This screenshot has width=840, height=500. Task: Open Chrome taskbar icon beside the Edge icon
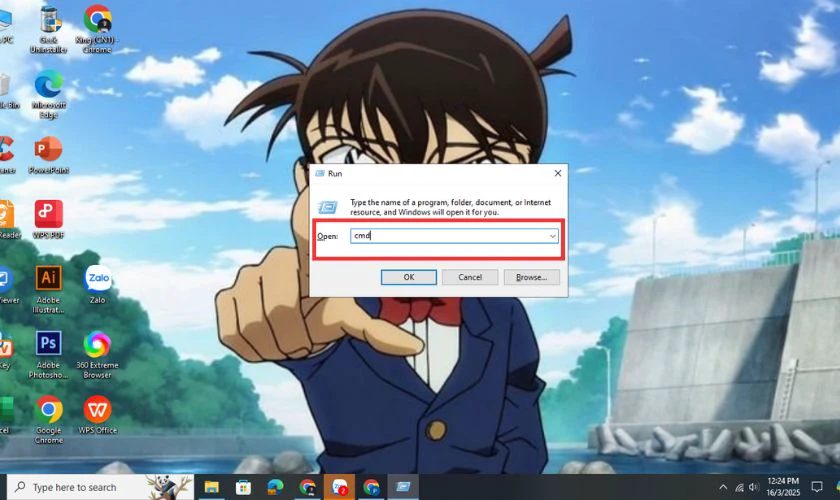click(308, 487)
